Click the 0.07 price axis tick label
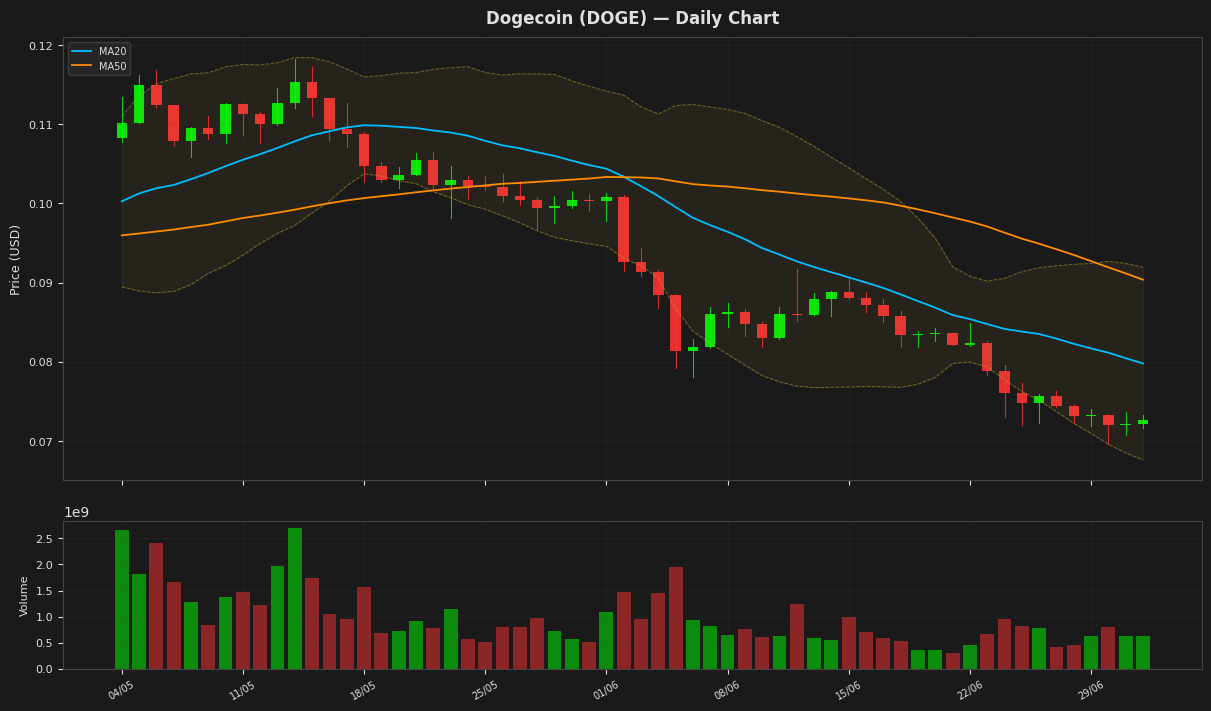The width and height of the screenshot is (1211, 711). (x=41, y=442)
